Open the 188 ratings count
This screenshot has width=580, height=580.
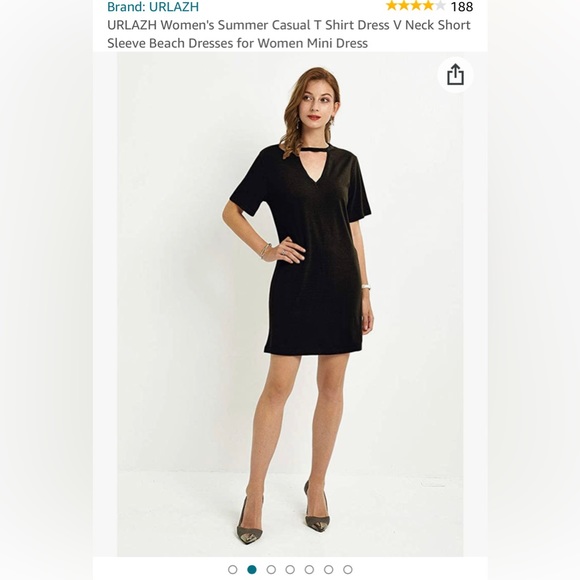[x=462, y=7]
